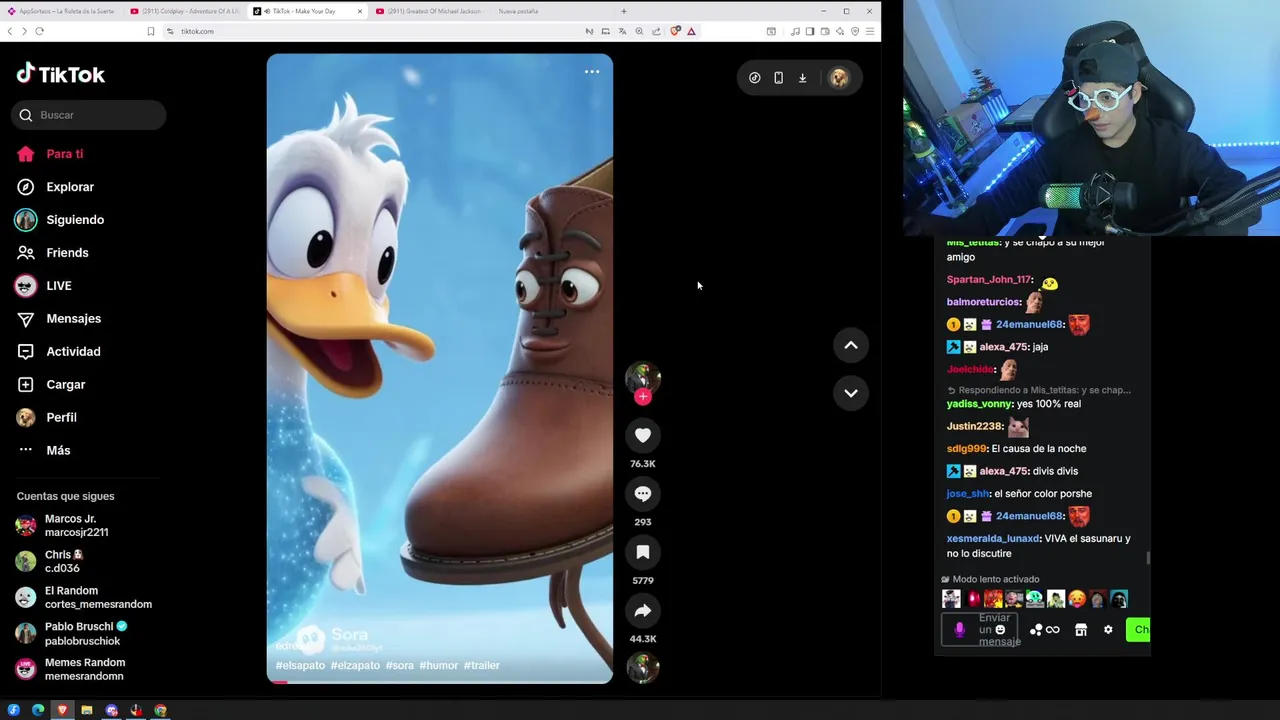This screenshot has height=720, width=1280.
Task: Open a new browser tab
Action: point(624,11)
